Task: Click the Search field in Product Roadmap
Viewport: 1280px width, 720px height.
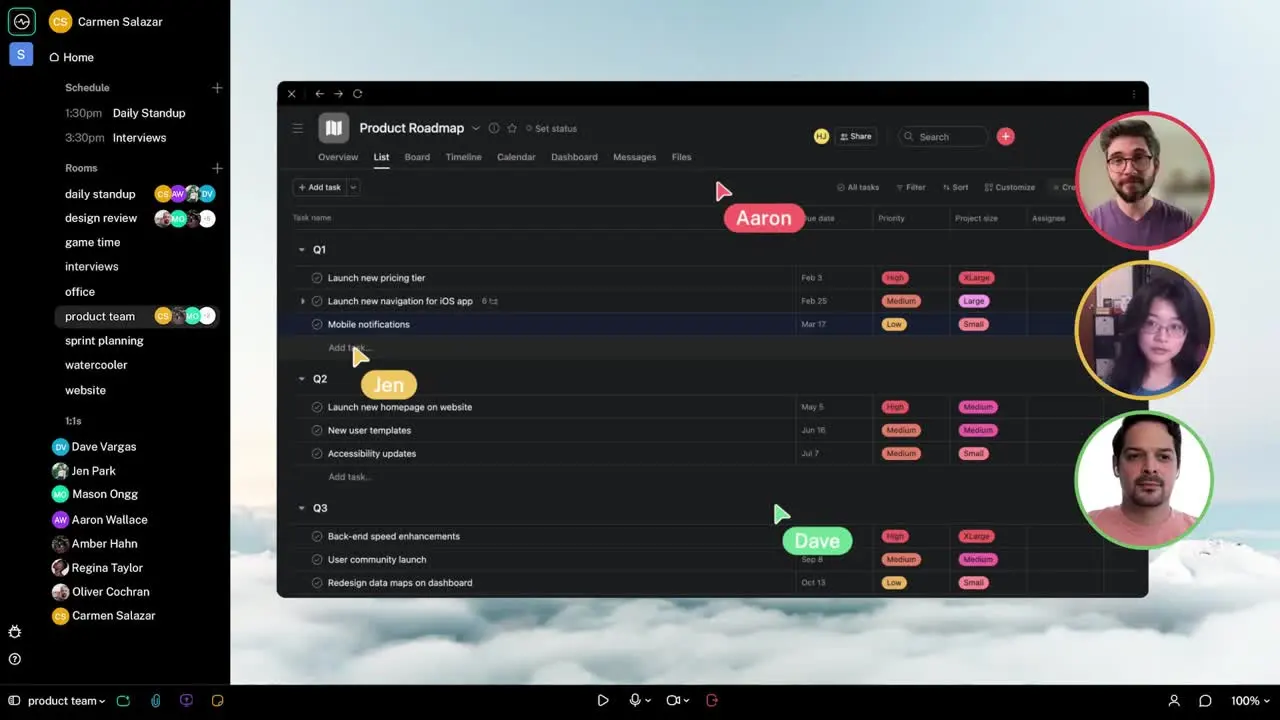Action: [943, 136]
